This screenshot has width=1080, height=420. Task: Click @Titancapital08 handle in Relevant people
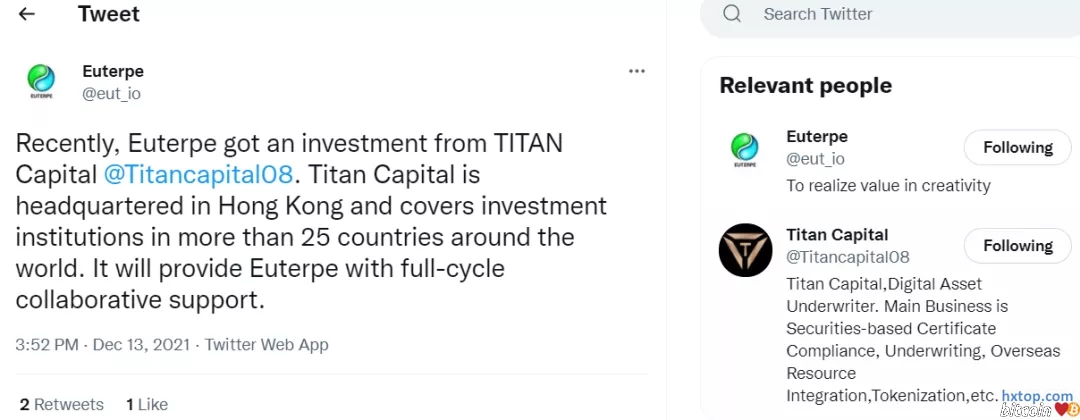(848, 257)
